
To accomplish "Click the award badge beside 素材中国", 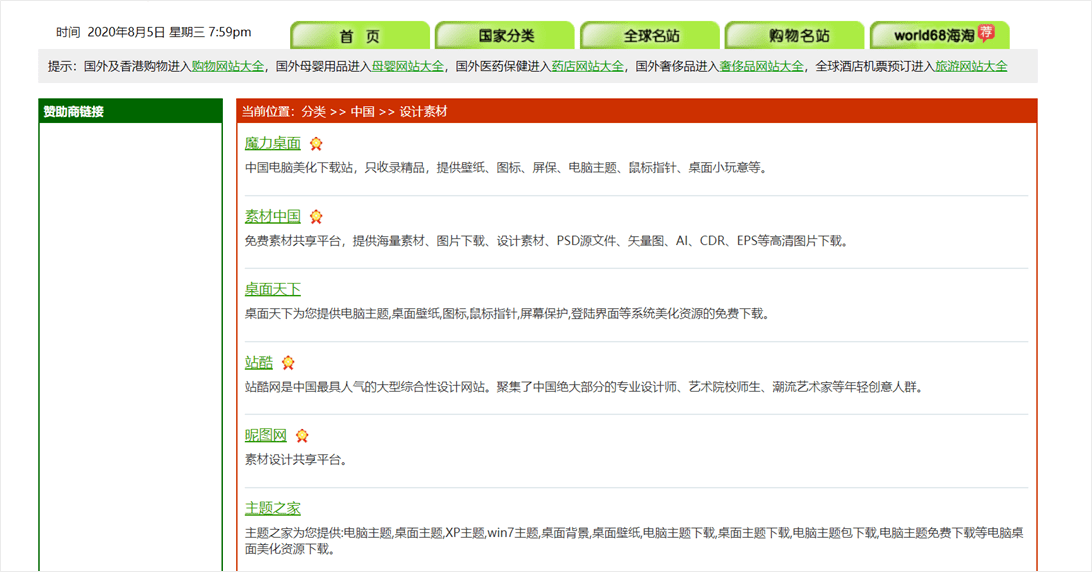I will (316, 217).
